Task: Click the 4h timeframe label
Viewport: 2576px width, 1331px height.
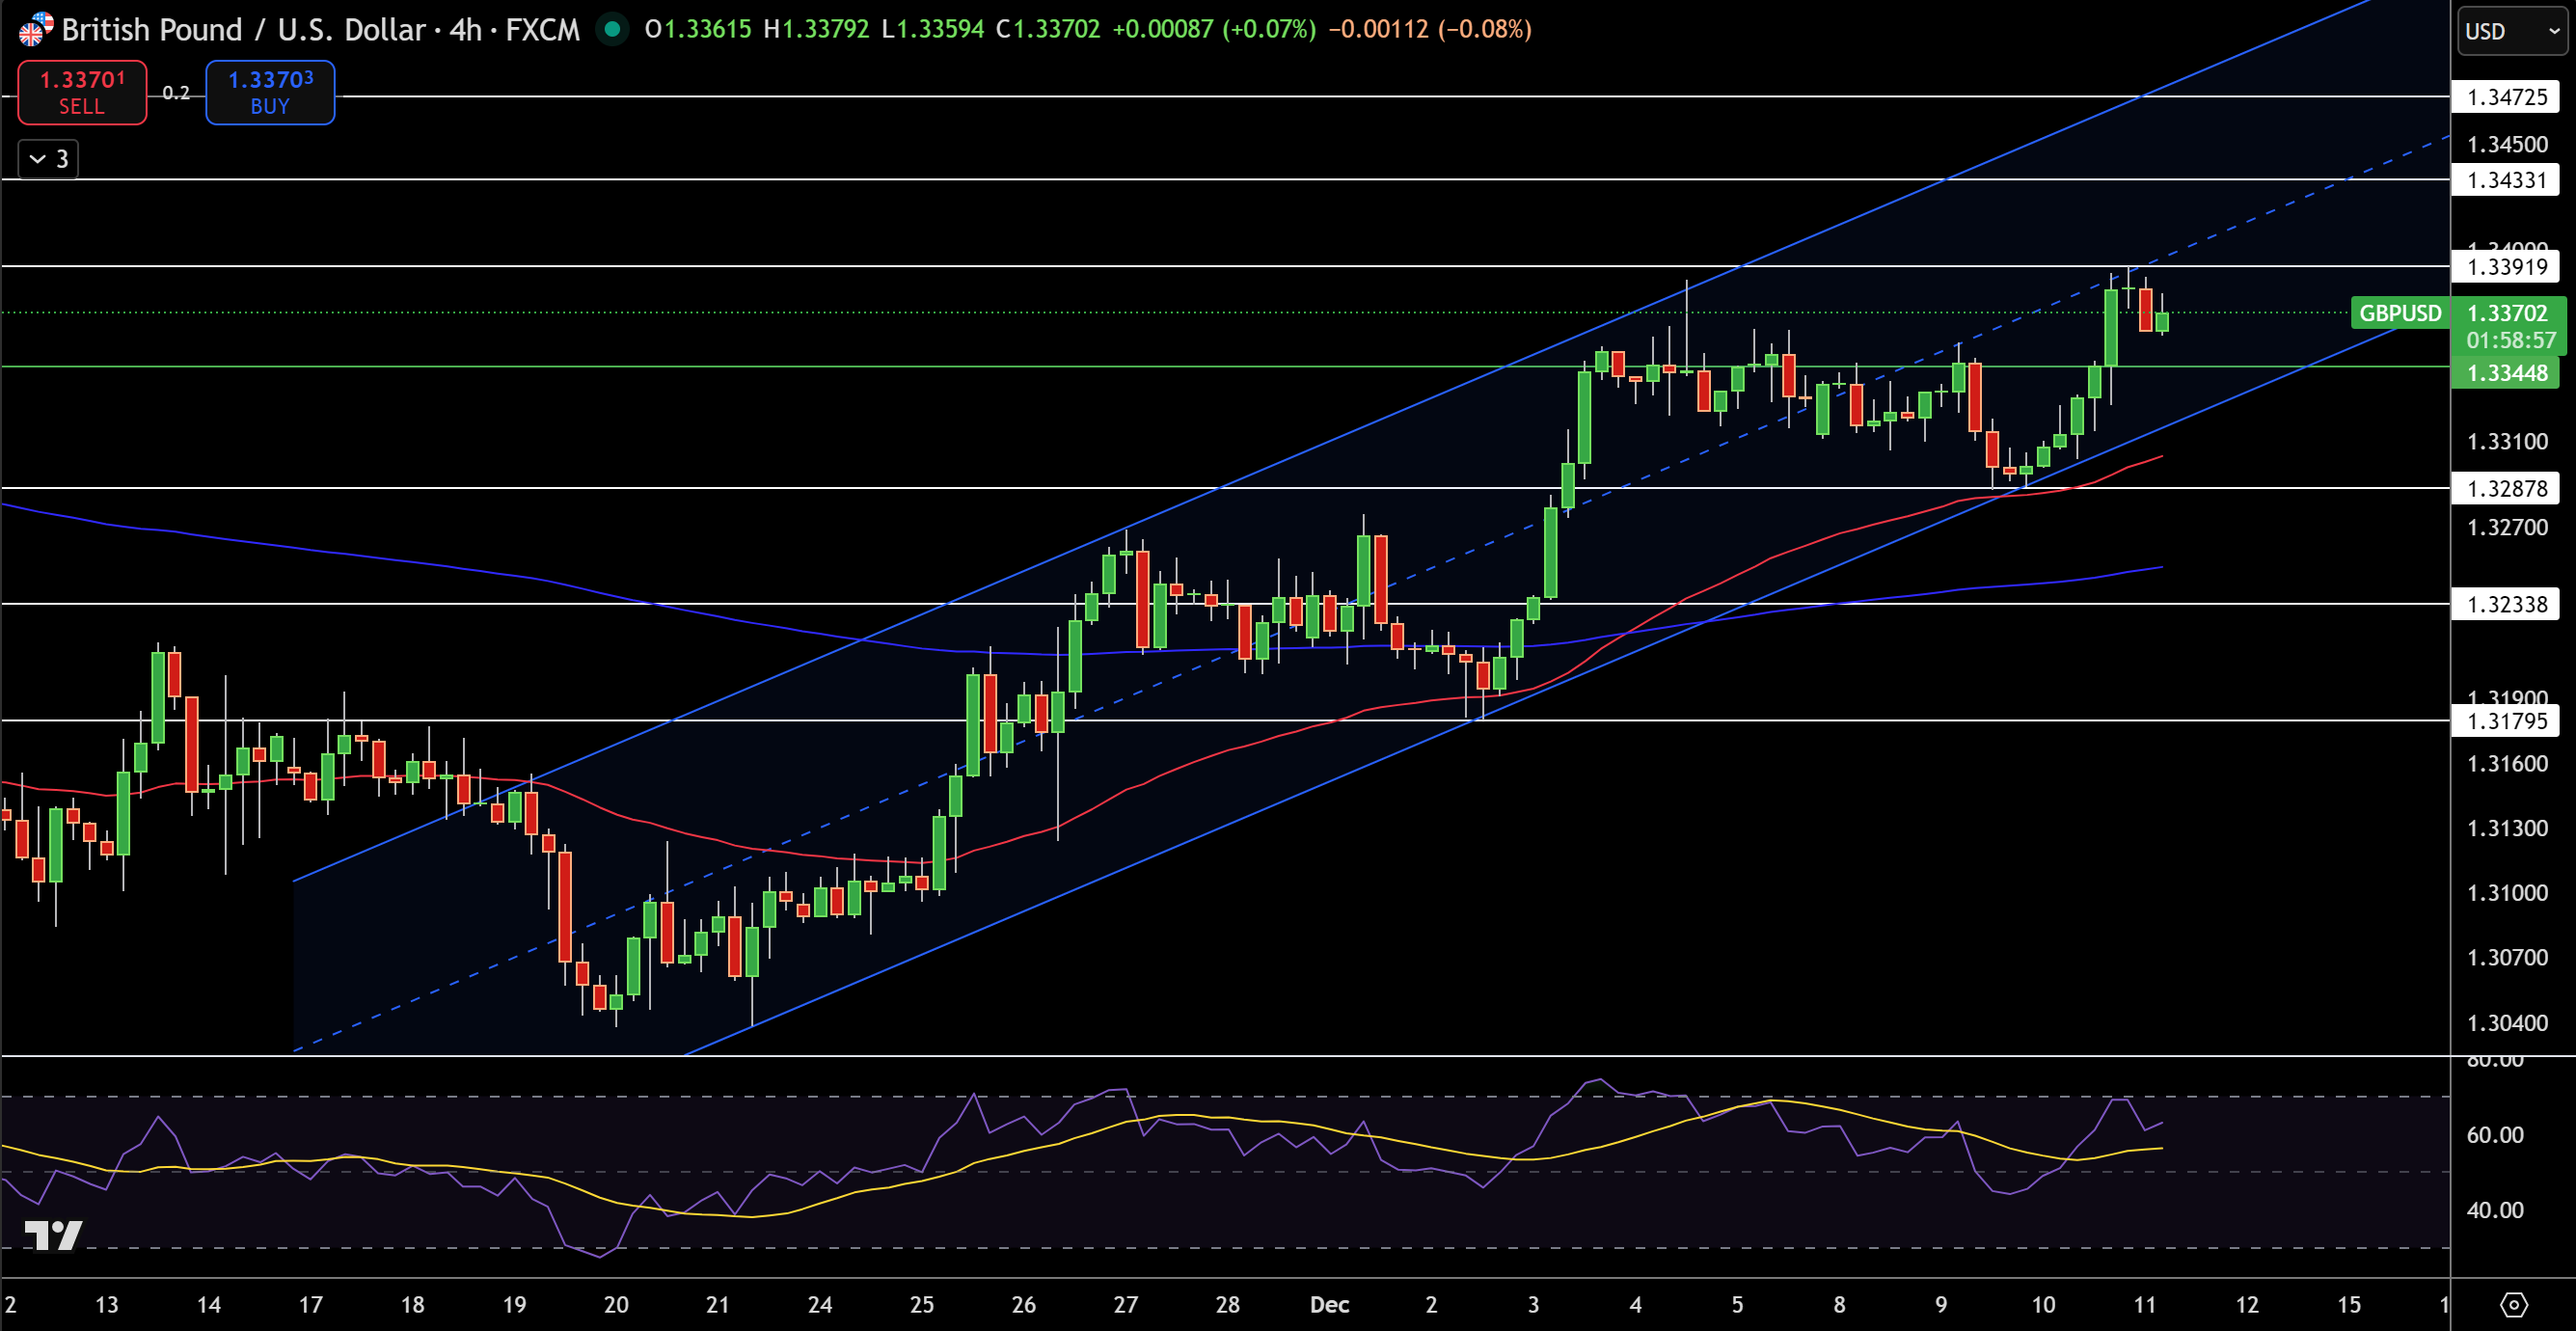Action: [x=466, y=29]
